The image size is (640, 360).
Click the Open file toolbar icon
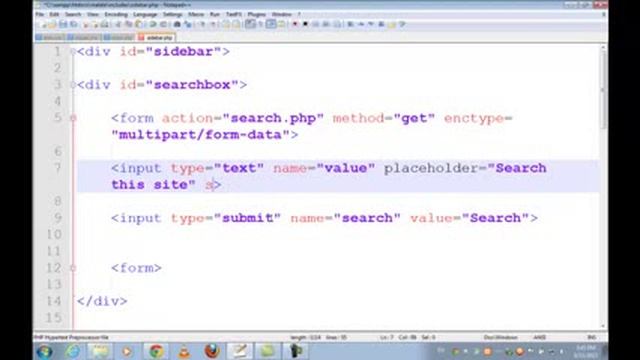tap(52, 24)
